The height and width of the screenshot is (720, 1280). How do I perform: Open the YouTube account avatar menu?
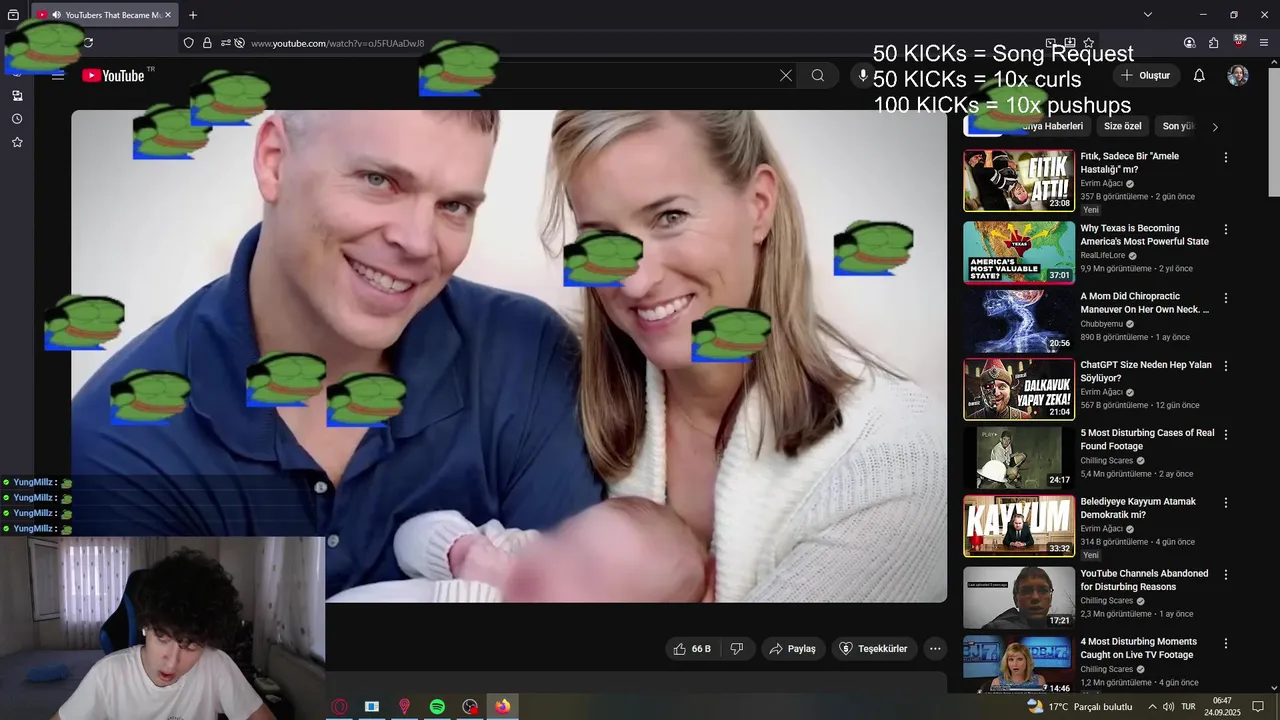pyautogui.click(x=1238, y=75)
